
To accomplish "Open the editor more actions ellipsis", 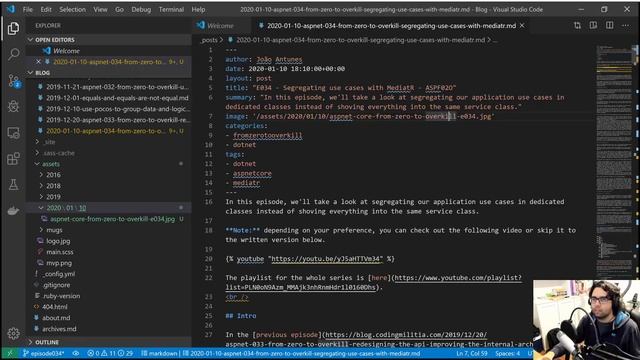I will (625, 26).
